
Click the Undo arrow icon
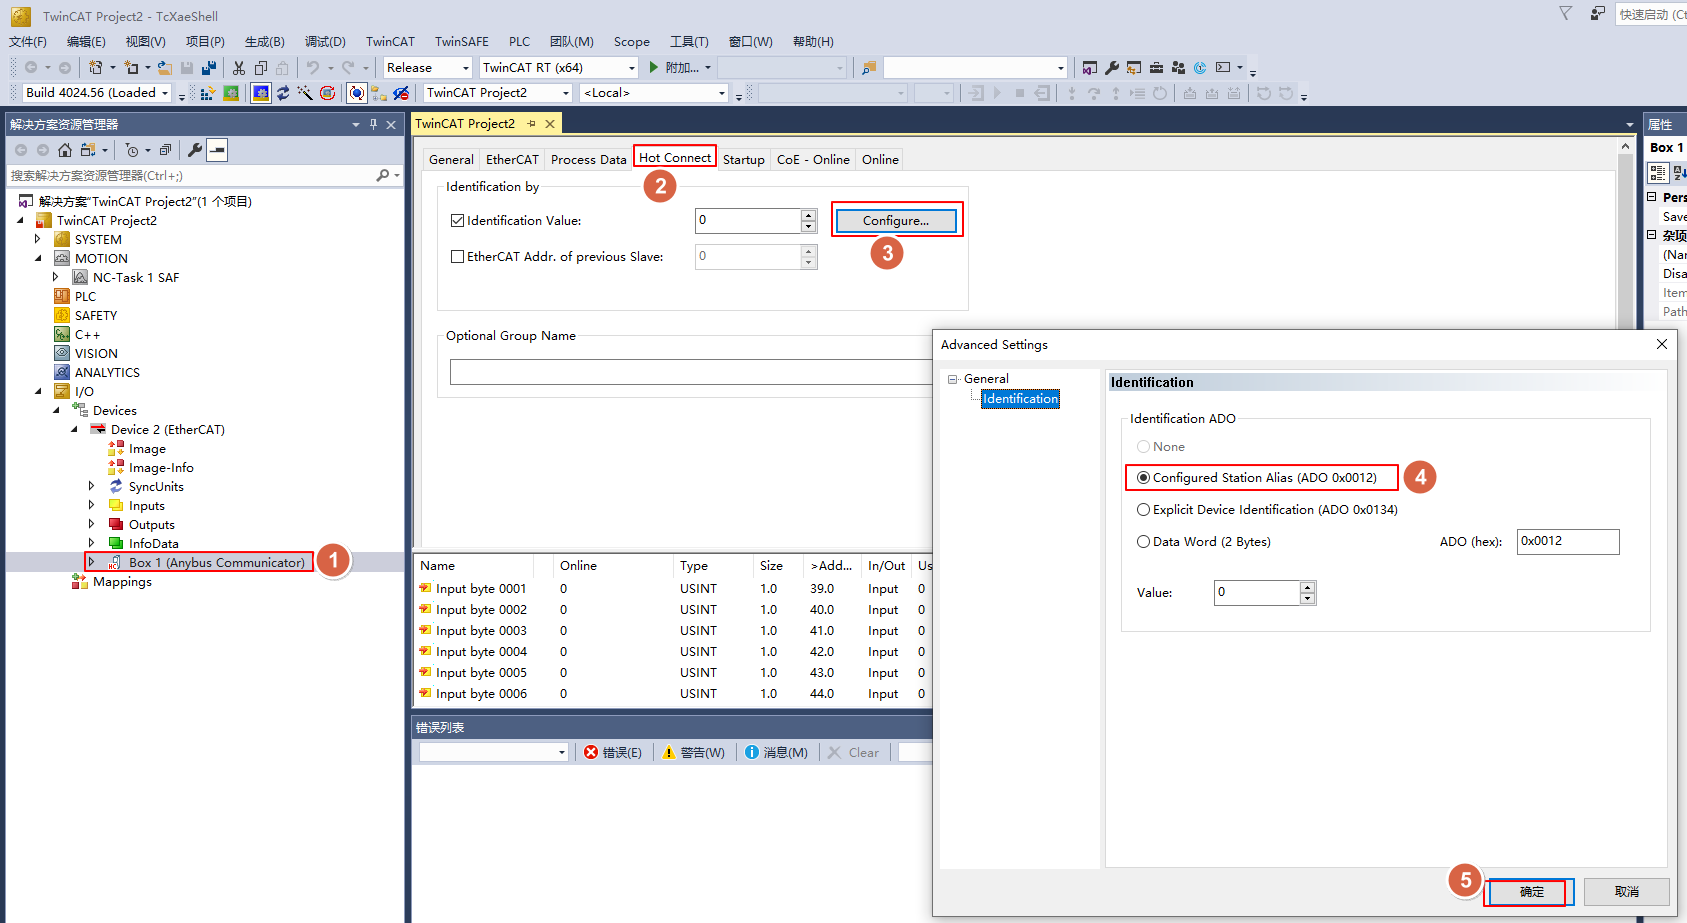point(313,68)
